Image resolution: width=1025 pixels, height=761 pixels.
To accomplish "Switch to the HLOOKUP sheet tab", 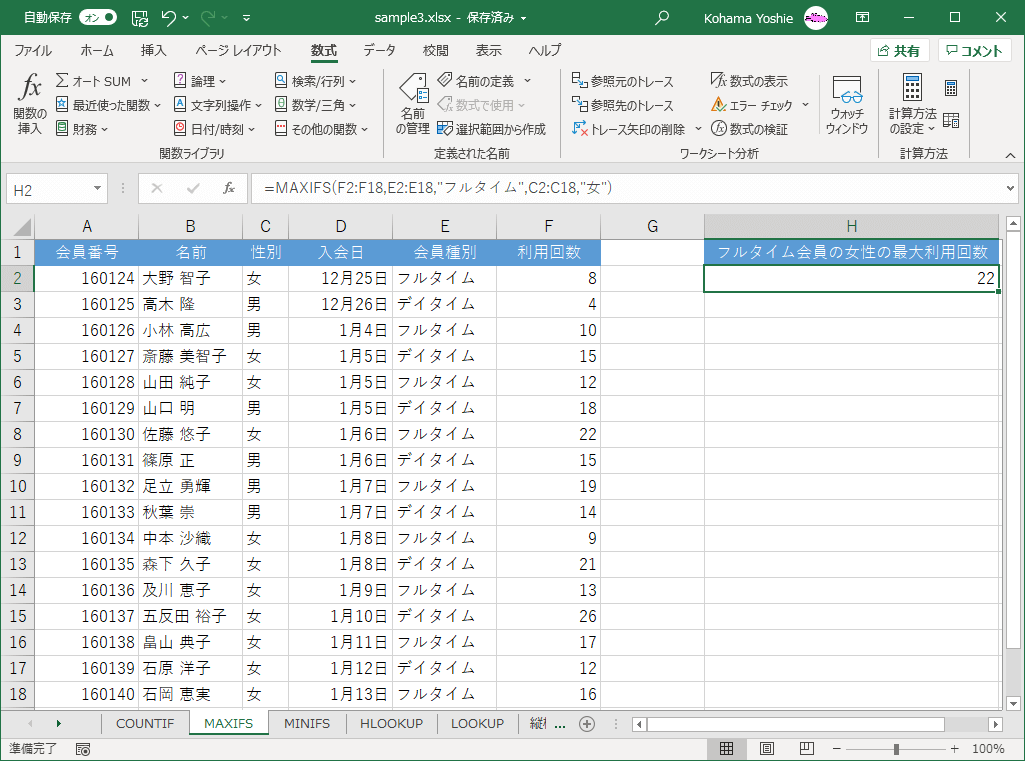I will [x=392, y=724].
